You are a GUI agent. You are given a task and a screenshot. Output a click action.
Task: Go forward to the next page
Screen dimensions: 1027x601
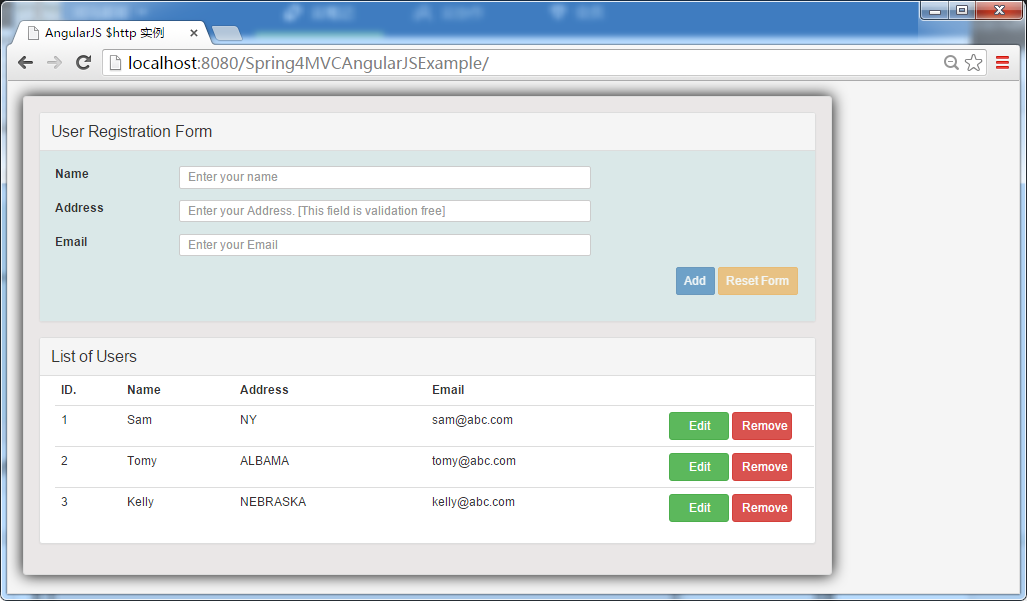(x=54, y=63)
